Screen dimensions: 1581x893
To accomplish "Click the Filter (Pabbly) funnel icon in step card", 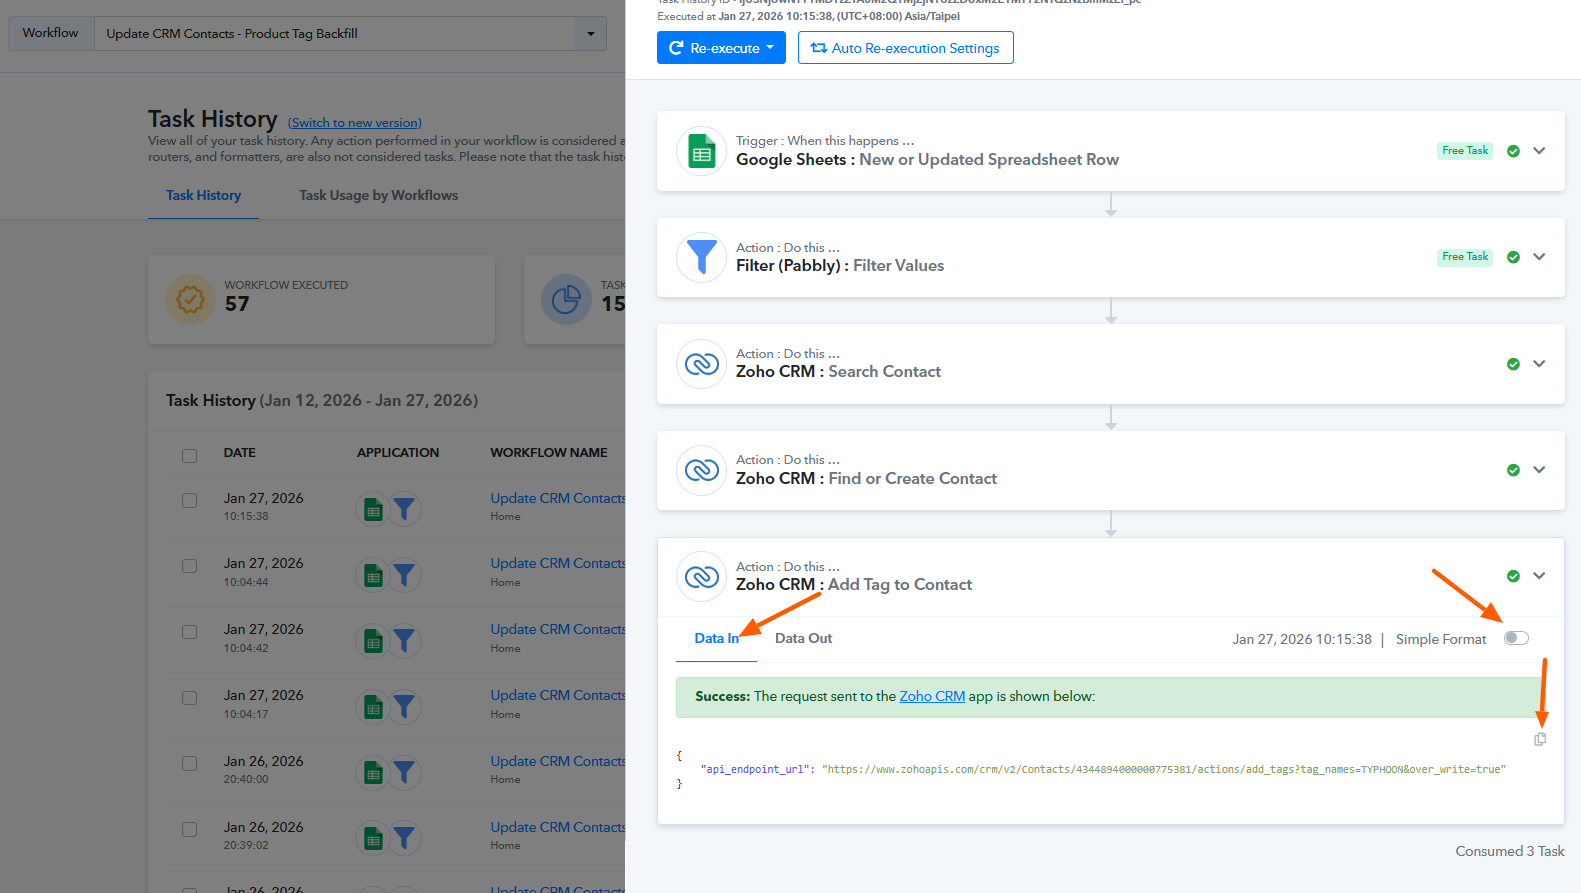I will pyautogui.click(x=702, y=258).
